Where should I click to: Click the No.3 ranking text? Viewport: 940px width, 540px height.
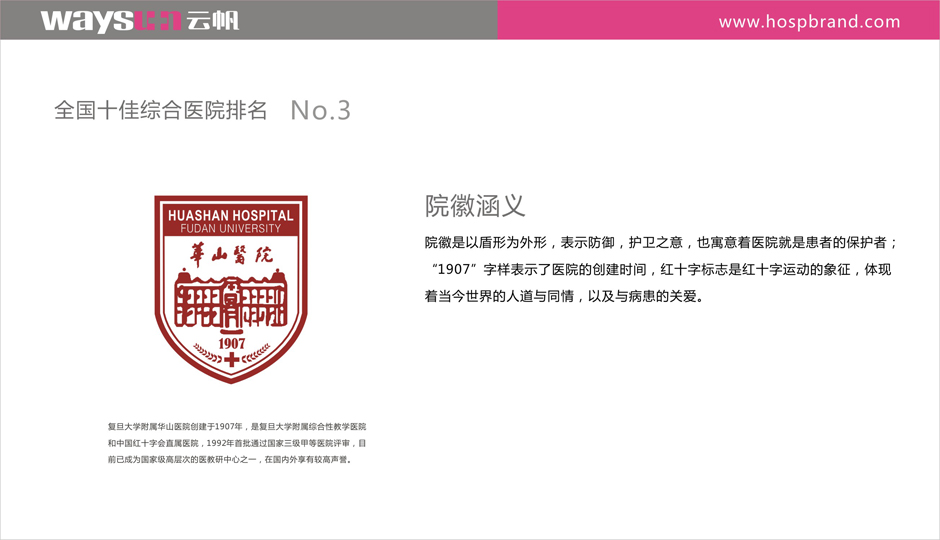click(x=320, y=110)
